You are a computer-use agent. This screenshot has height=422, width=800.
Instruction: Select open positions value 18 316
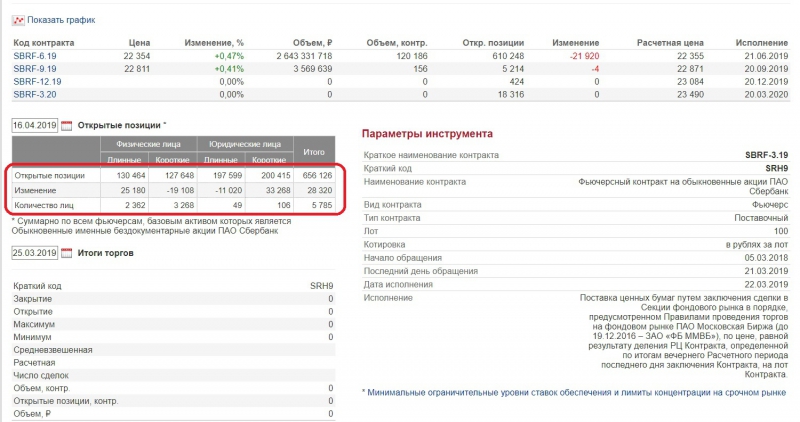511,94
